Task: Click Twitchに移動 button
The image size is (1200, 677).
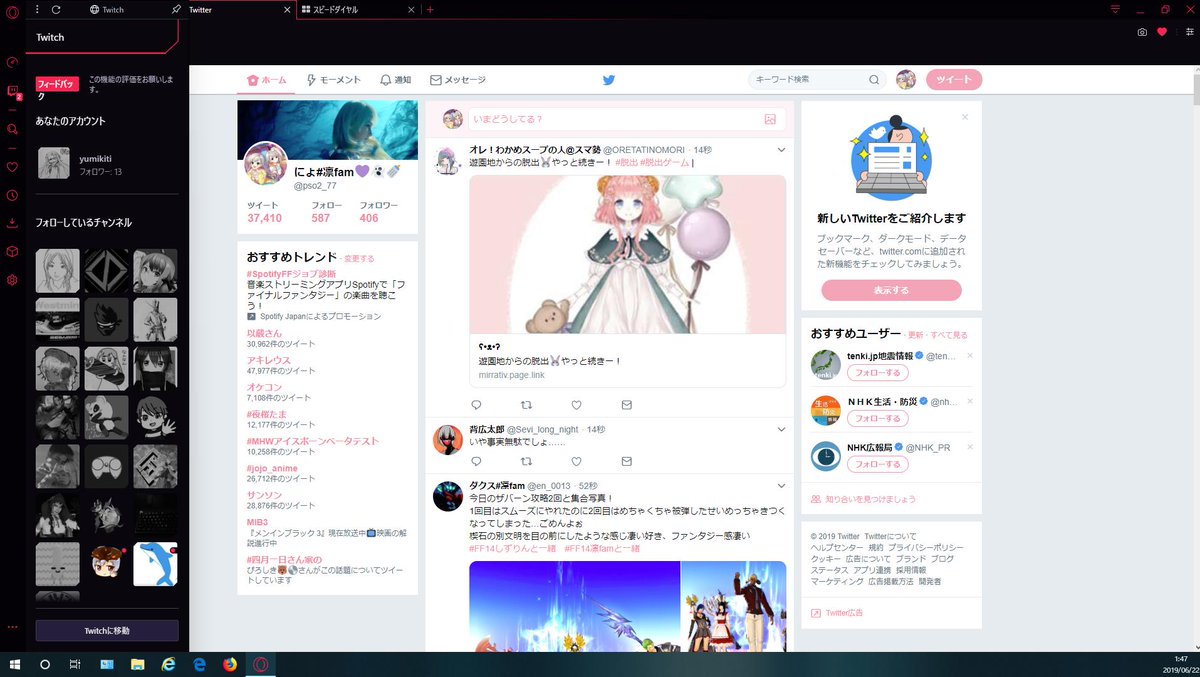Action: coord(107,631)
